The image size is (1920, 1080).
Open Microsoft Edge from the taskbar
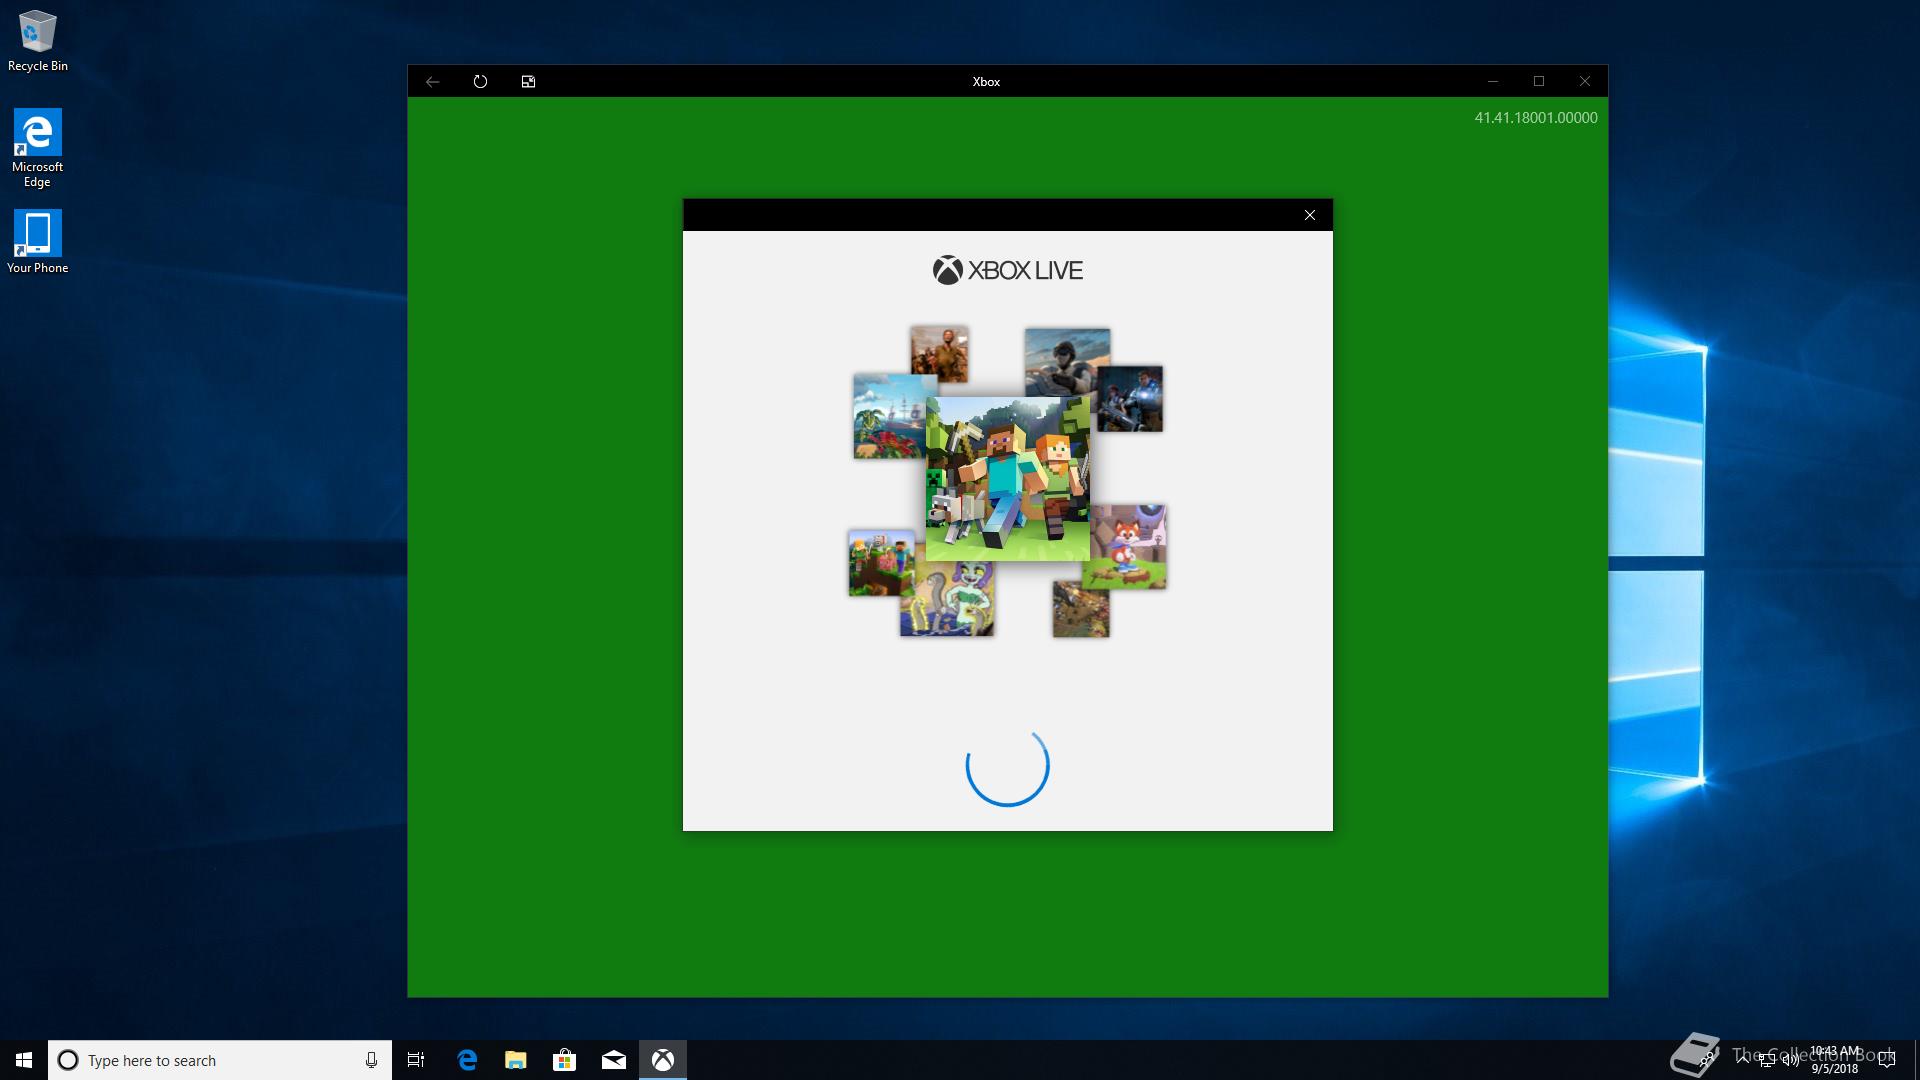coord(467,1060)
